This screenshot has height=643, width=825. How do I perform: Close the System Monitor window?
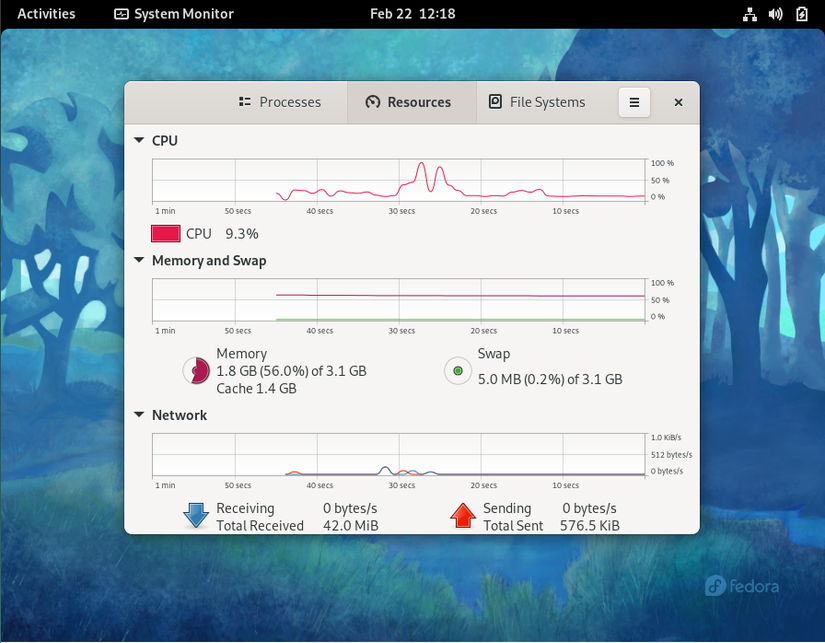pos(678,102)
